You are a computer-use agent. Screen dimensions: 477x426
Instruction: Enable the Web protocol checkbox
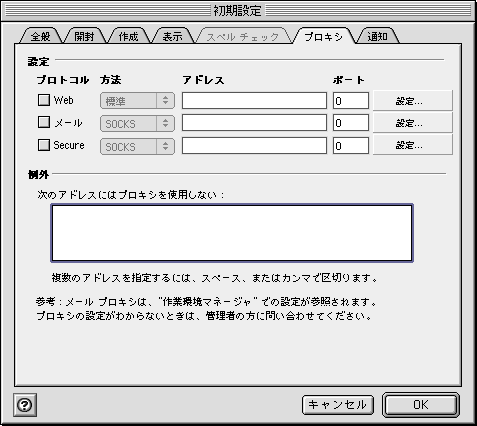pyautogui.click(x=44, y=100)
